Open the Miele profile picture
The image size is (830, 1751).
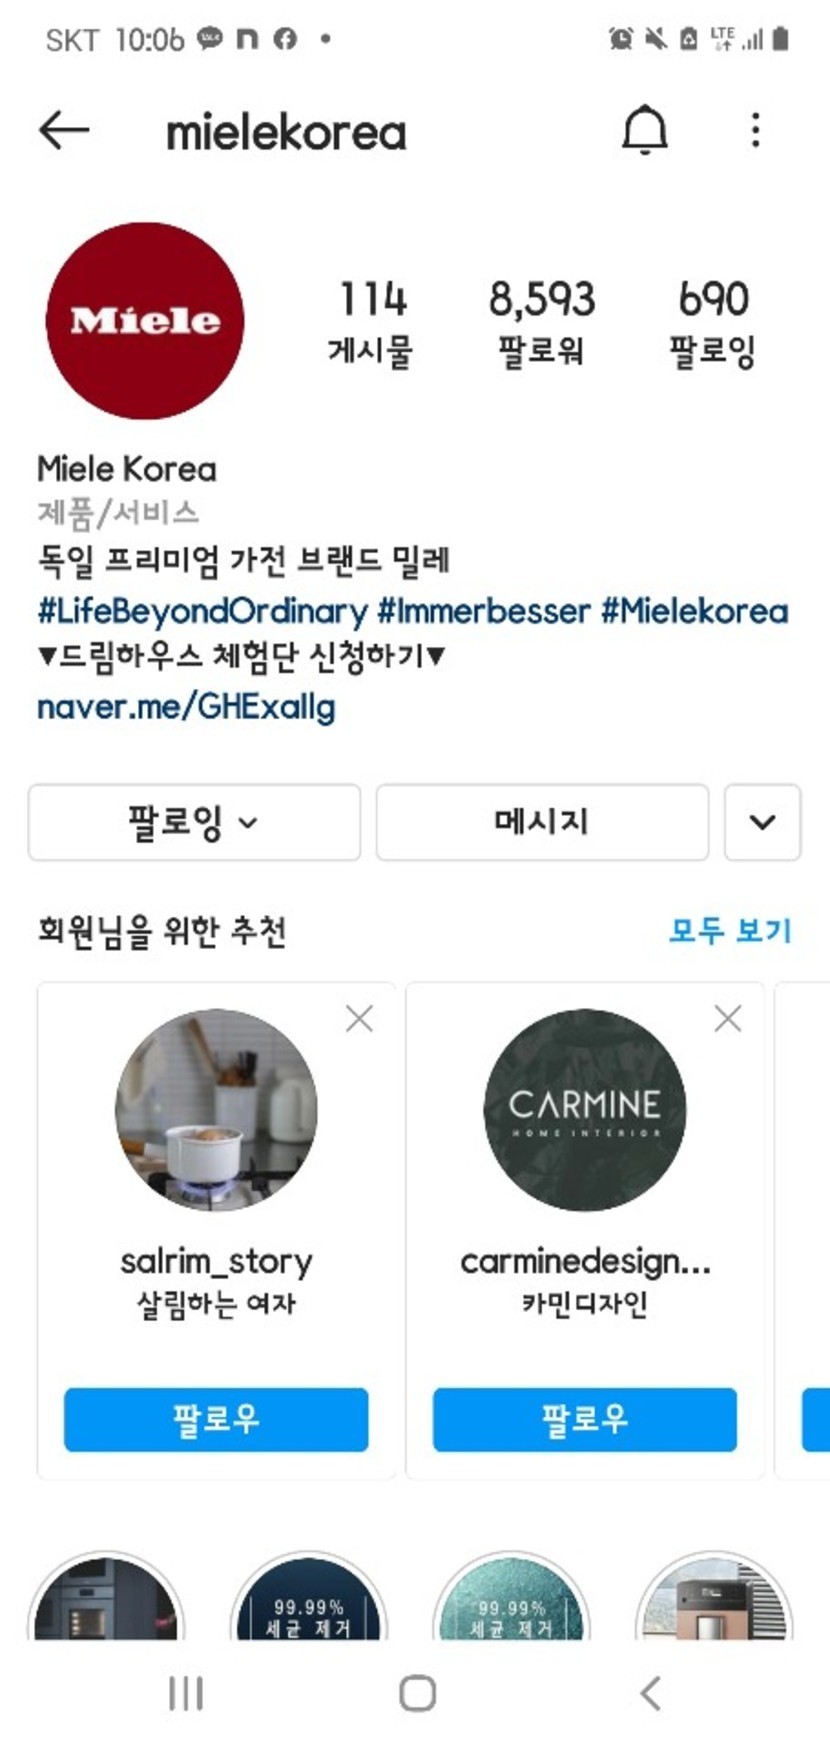pos(145,321)
